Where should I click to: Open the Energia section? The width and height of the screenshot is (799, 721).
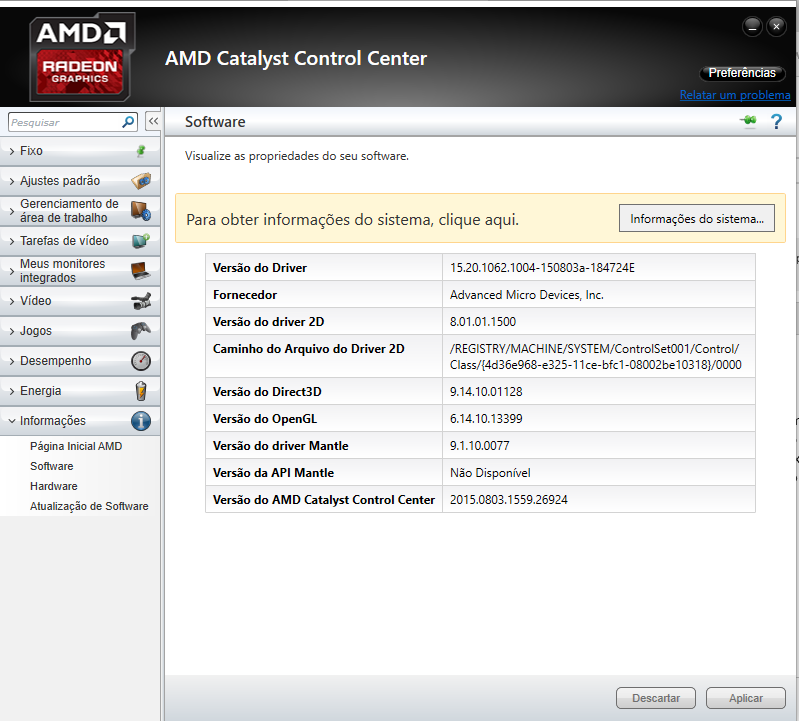point(80,391)
